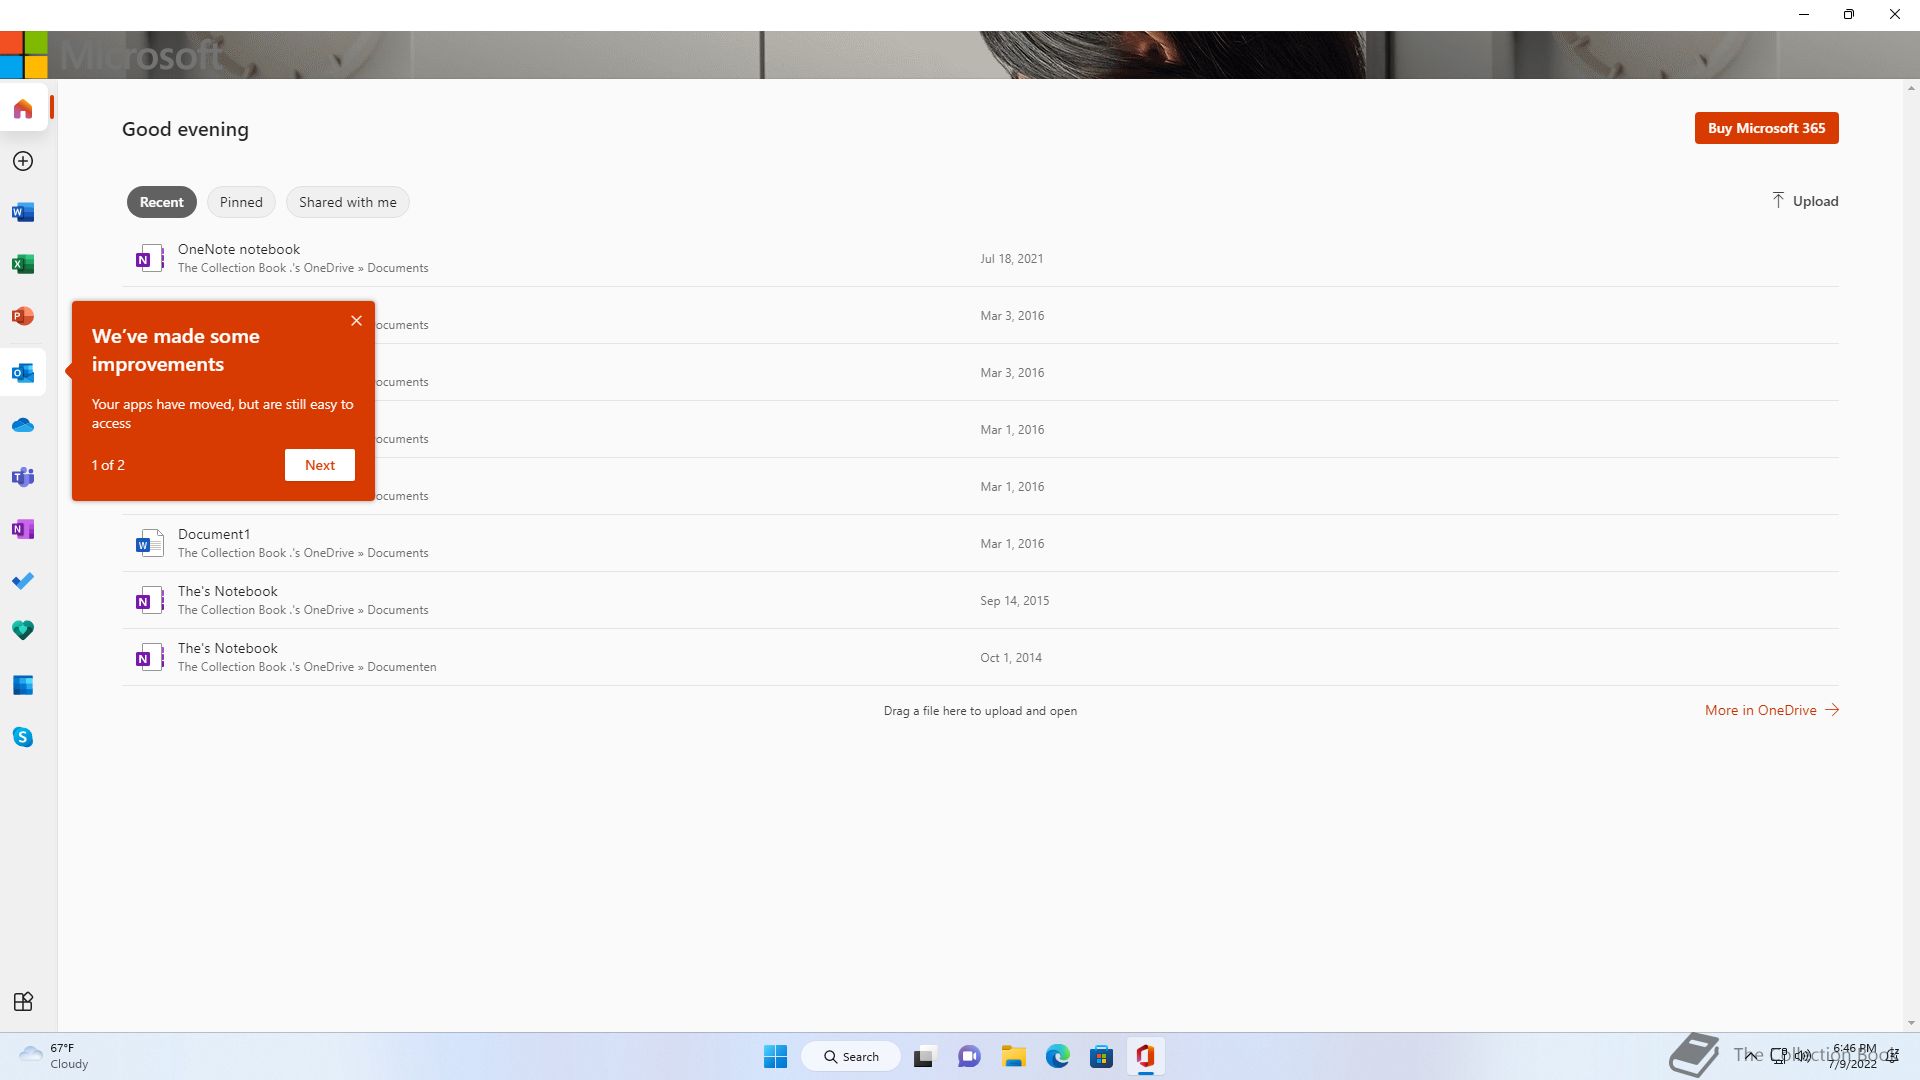Open Outlook from the sidebar
This screenshot has height=1080, width=1920.
click(23, 373)
